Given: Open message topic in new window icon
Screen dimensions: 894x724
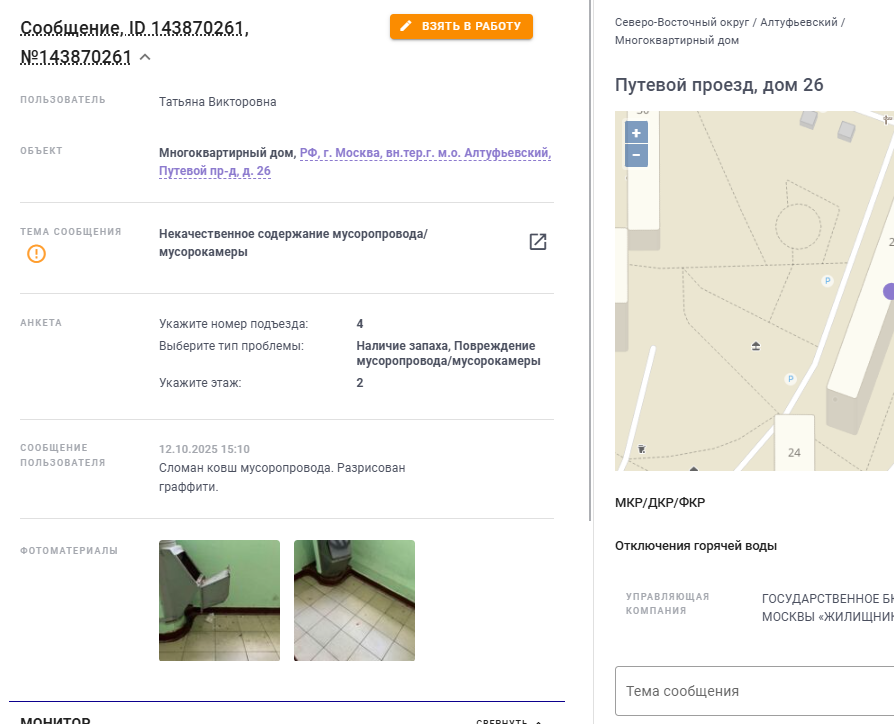Looking at the screenshot, I should pyautogui.click(x=538, y=242).
